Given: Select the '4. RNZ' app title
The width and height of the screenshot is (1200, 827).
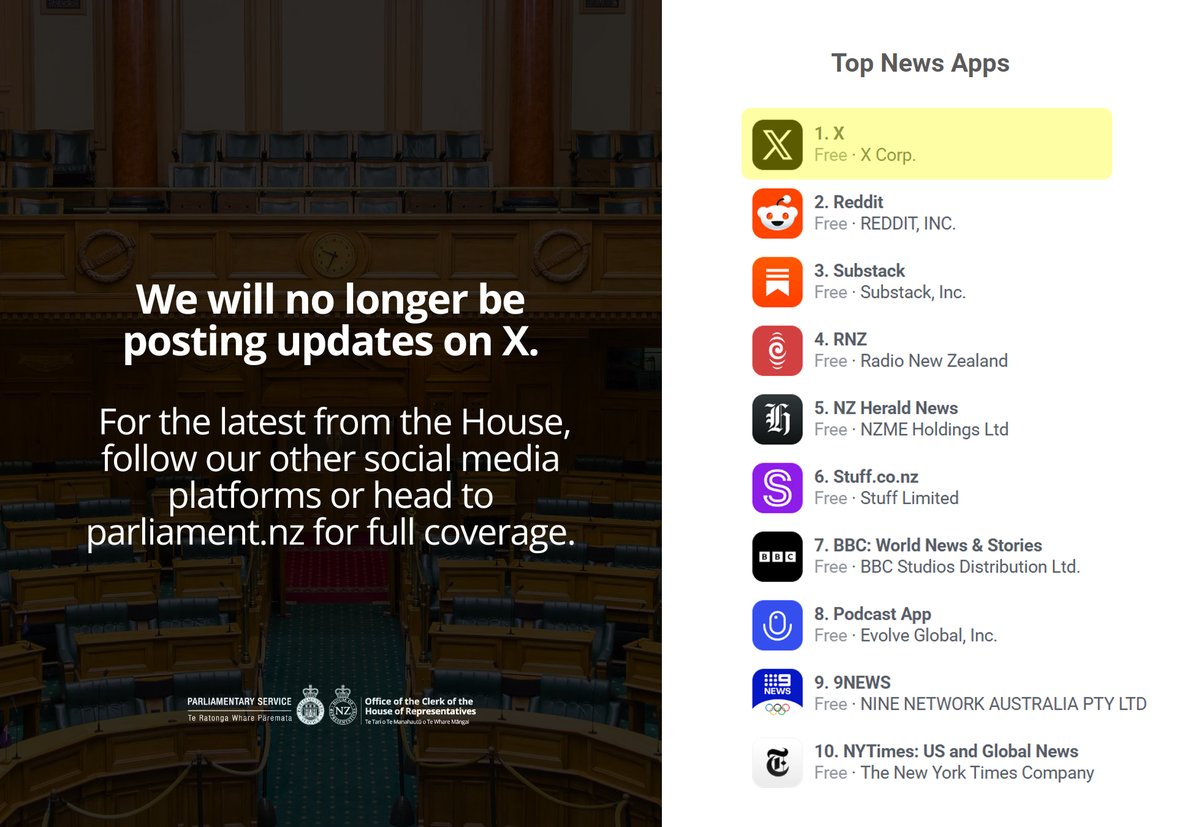Looking at the screenshot, I should tap(840, 339).
